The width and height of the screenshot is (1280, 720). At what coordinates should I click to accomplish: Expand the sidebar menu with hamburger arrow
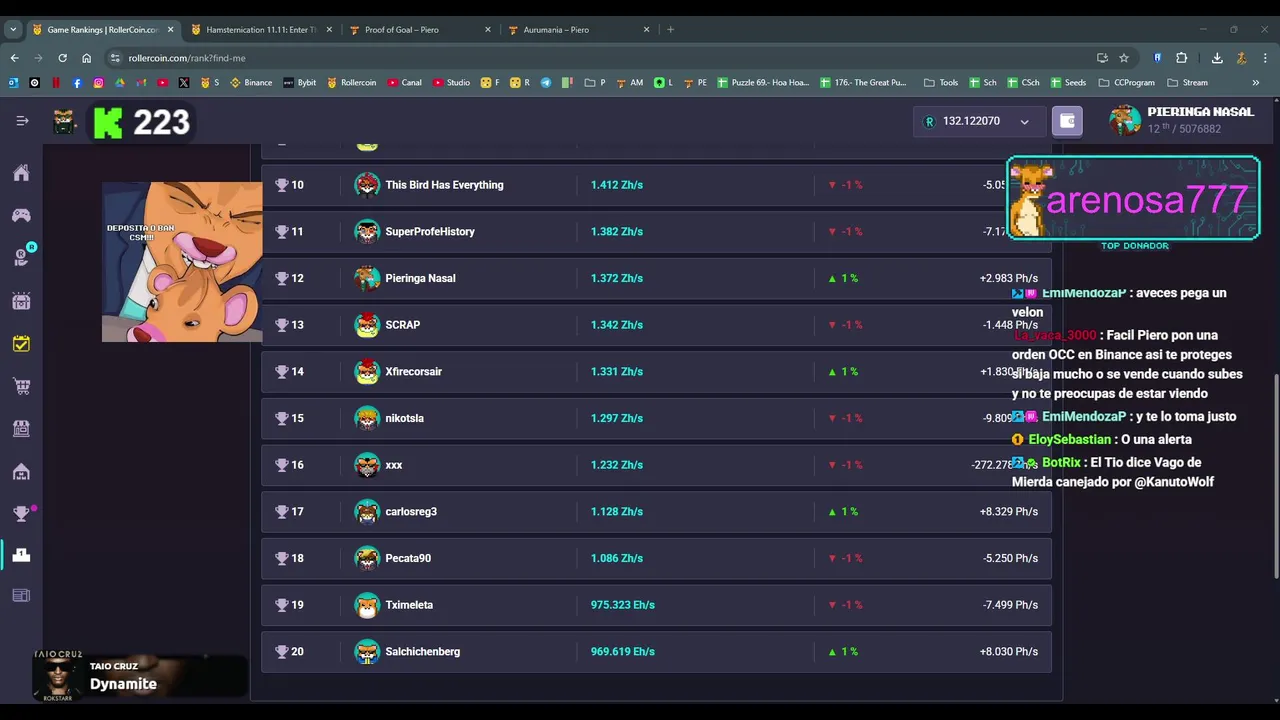point(22,121)
